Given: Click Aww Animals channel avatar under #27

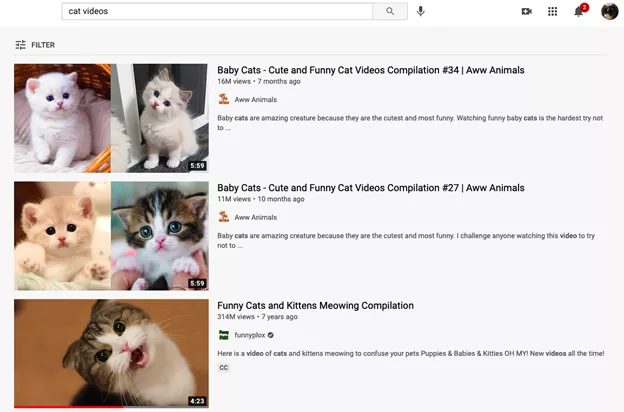Looking at the screenshot, I should (224, 217).
